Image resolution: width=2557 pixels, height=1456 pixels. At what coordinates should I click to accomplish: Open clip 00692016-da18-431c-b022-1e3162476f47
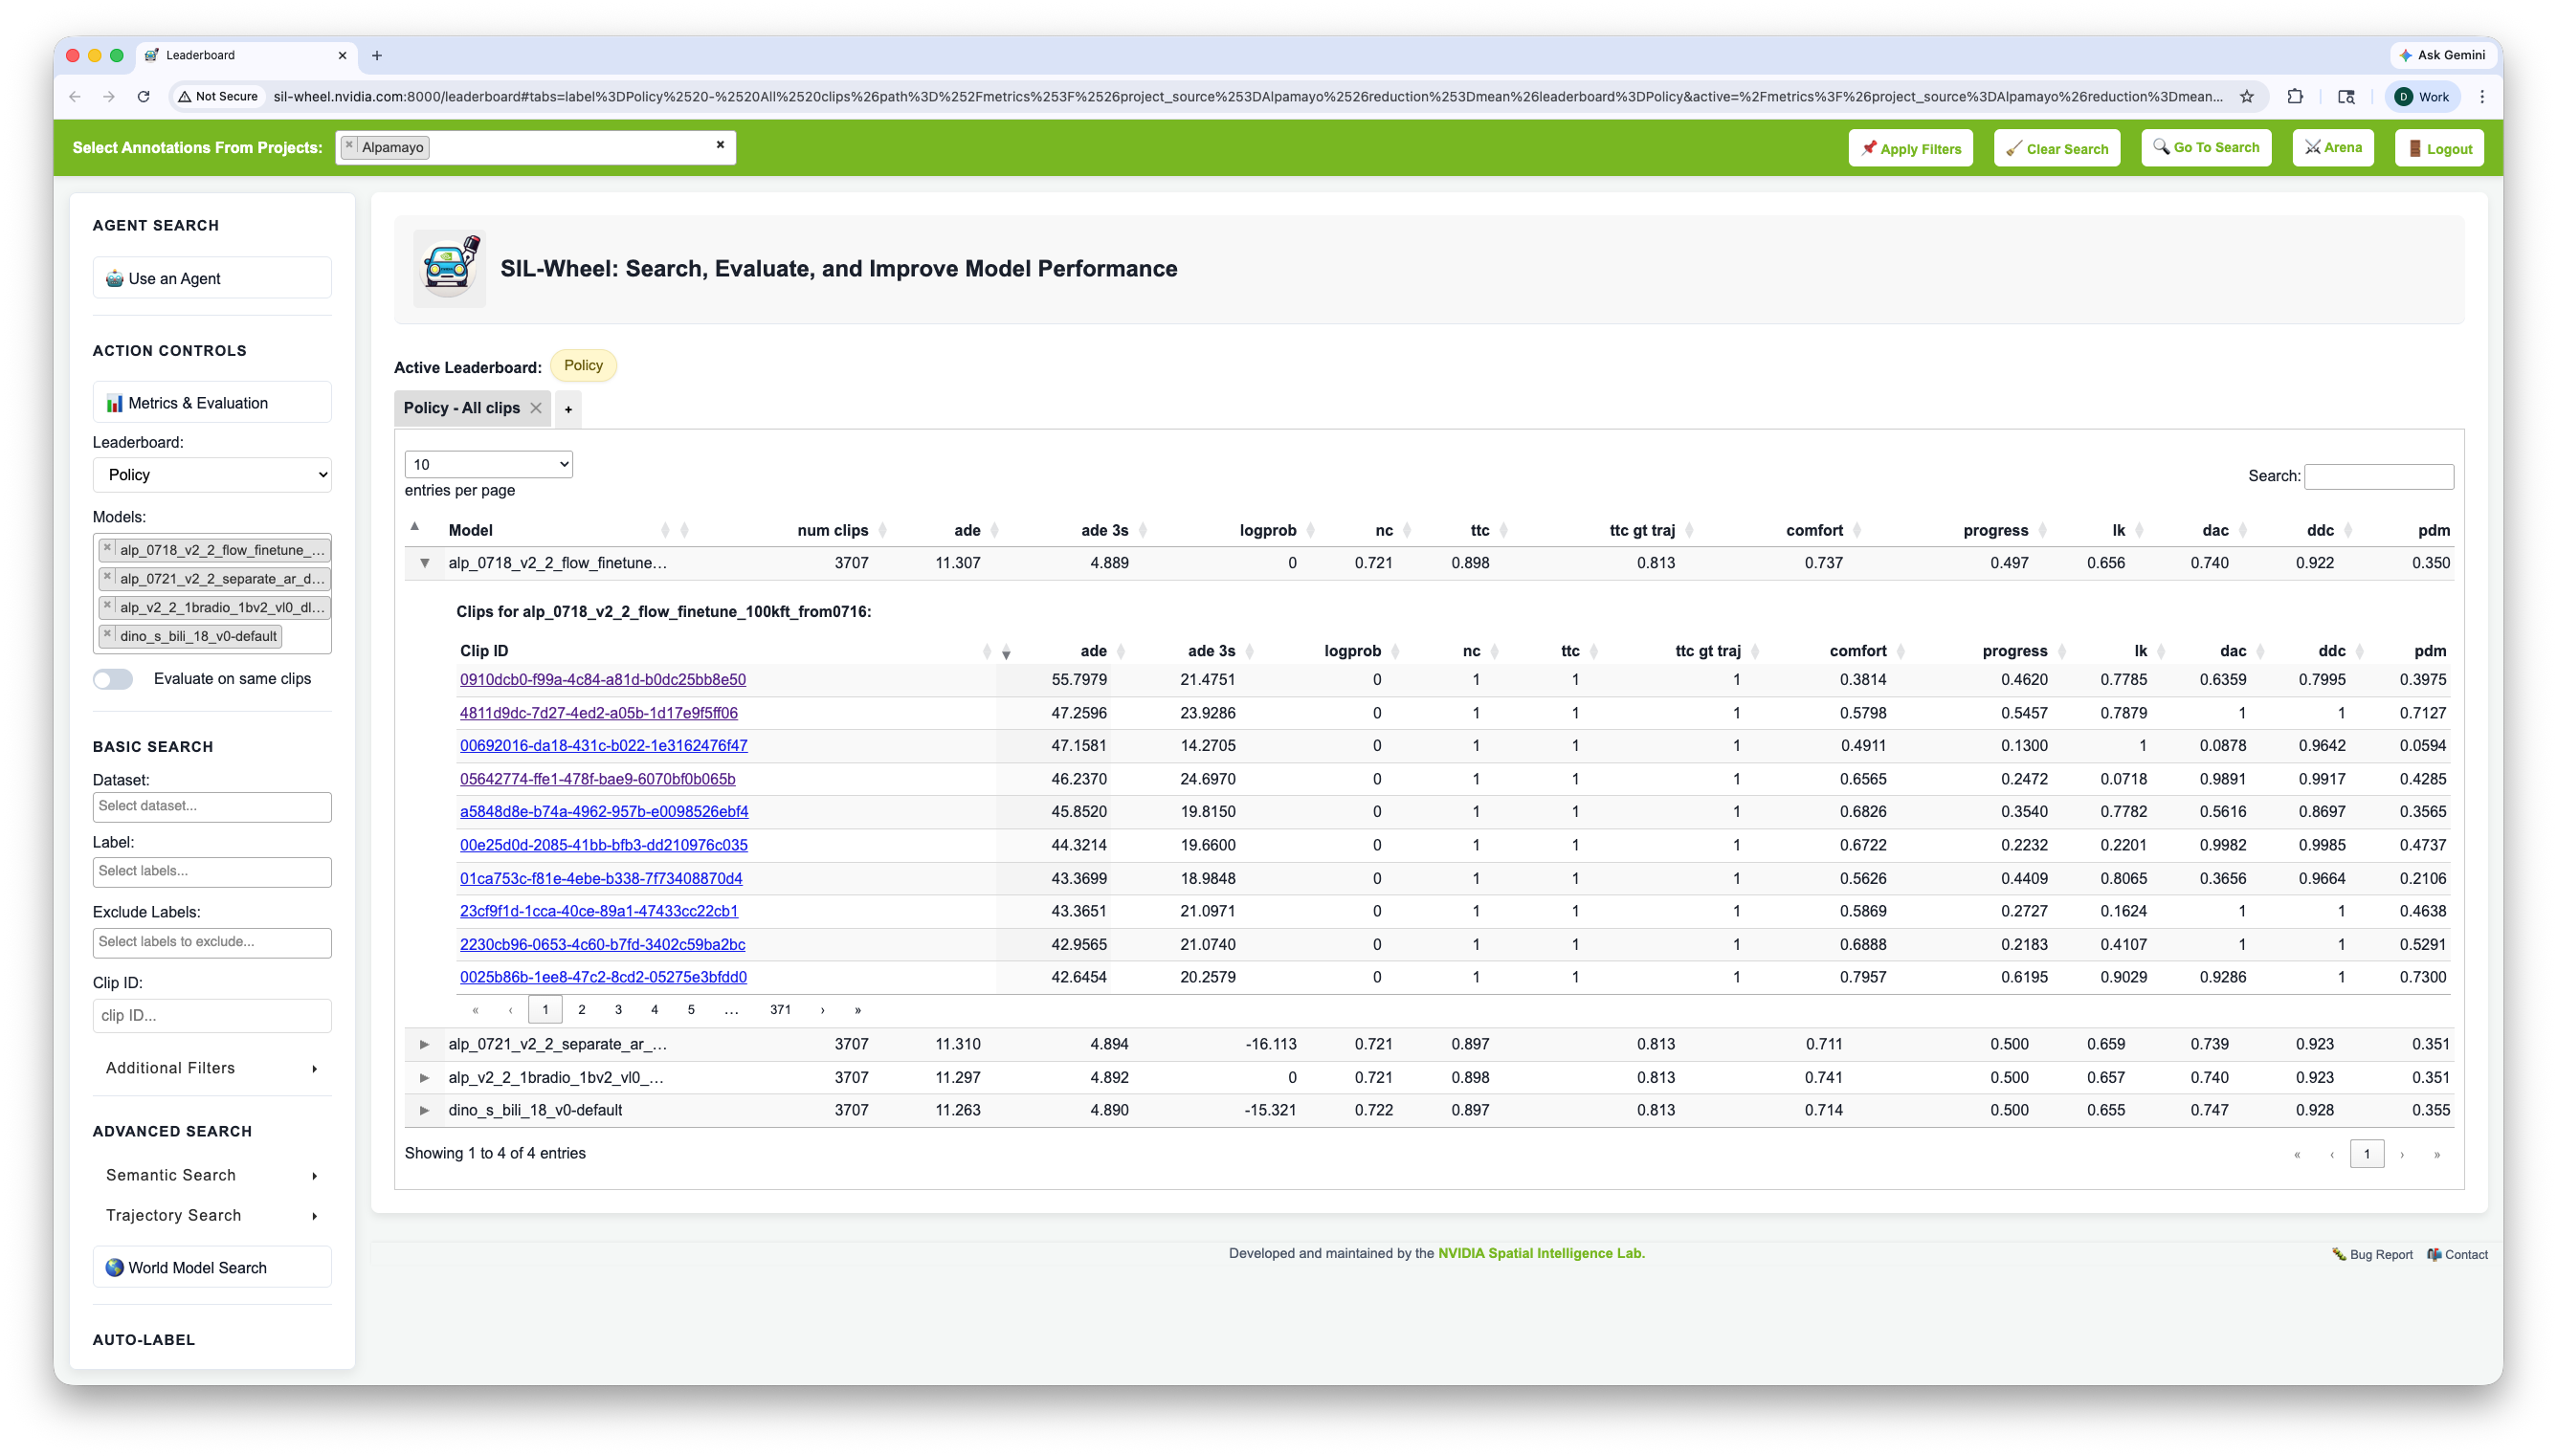tap(604, 745)
